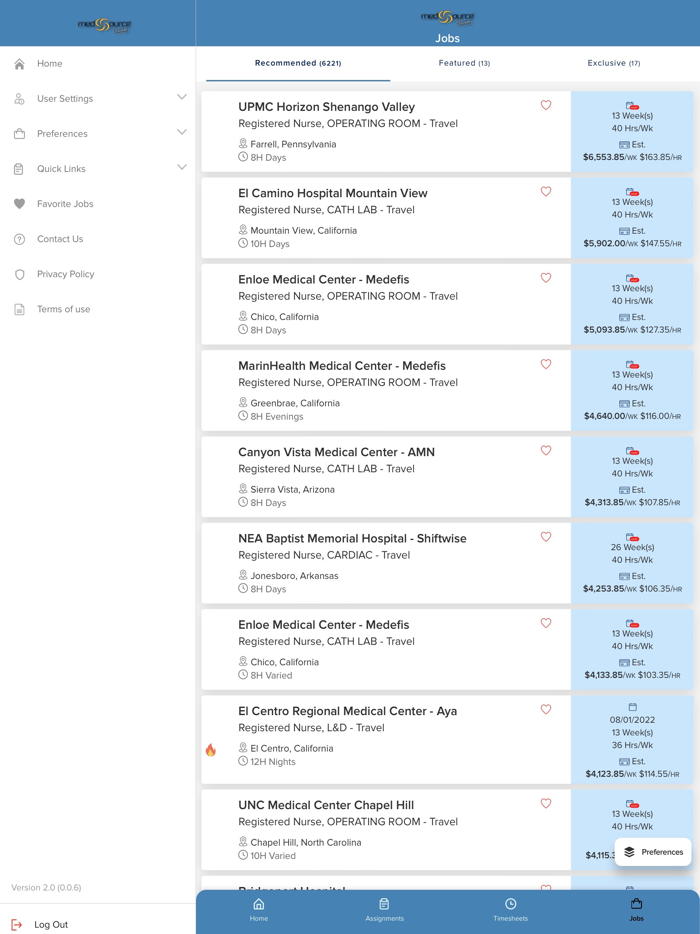Click the calendar icon above 08/01/2022

click(633, 707)
